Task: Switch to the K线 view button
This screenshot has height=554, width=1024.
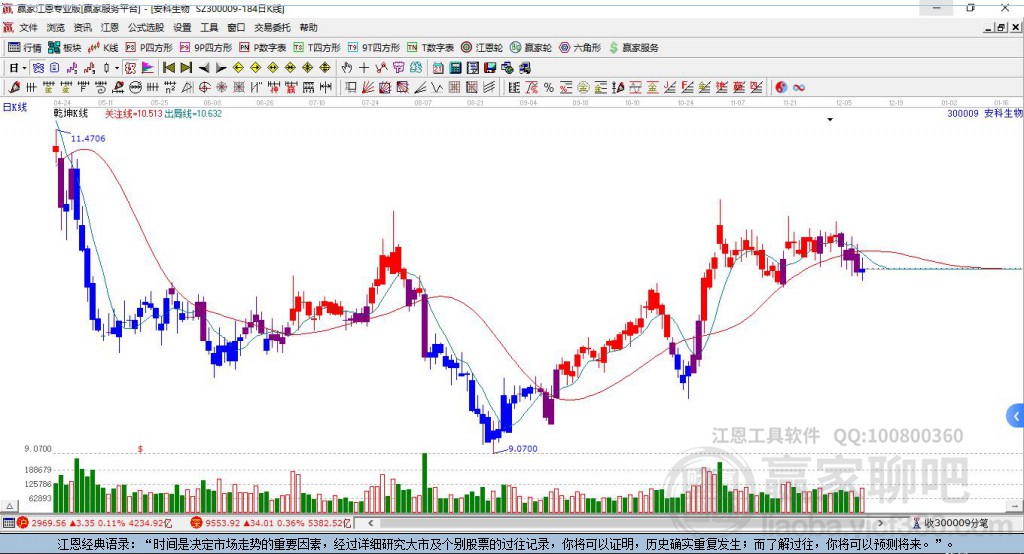Action: 103,48
